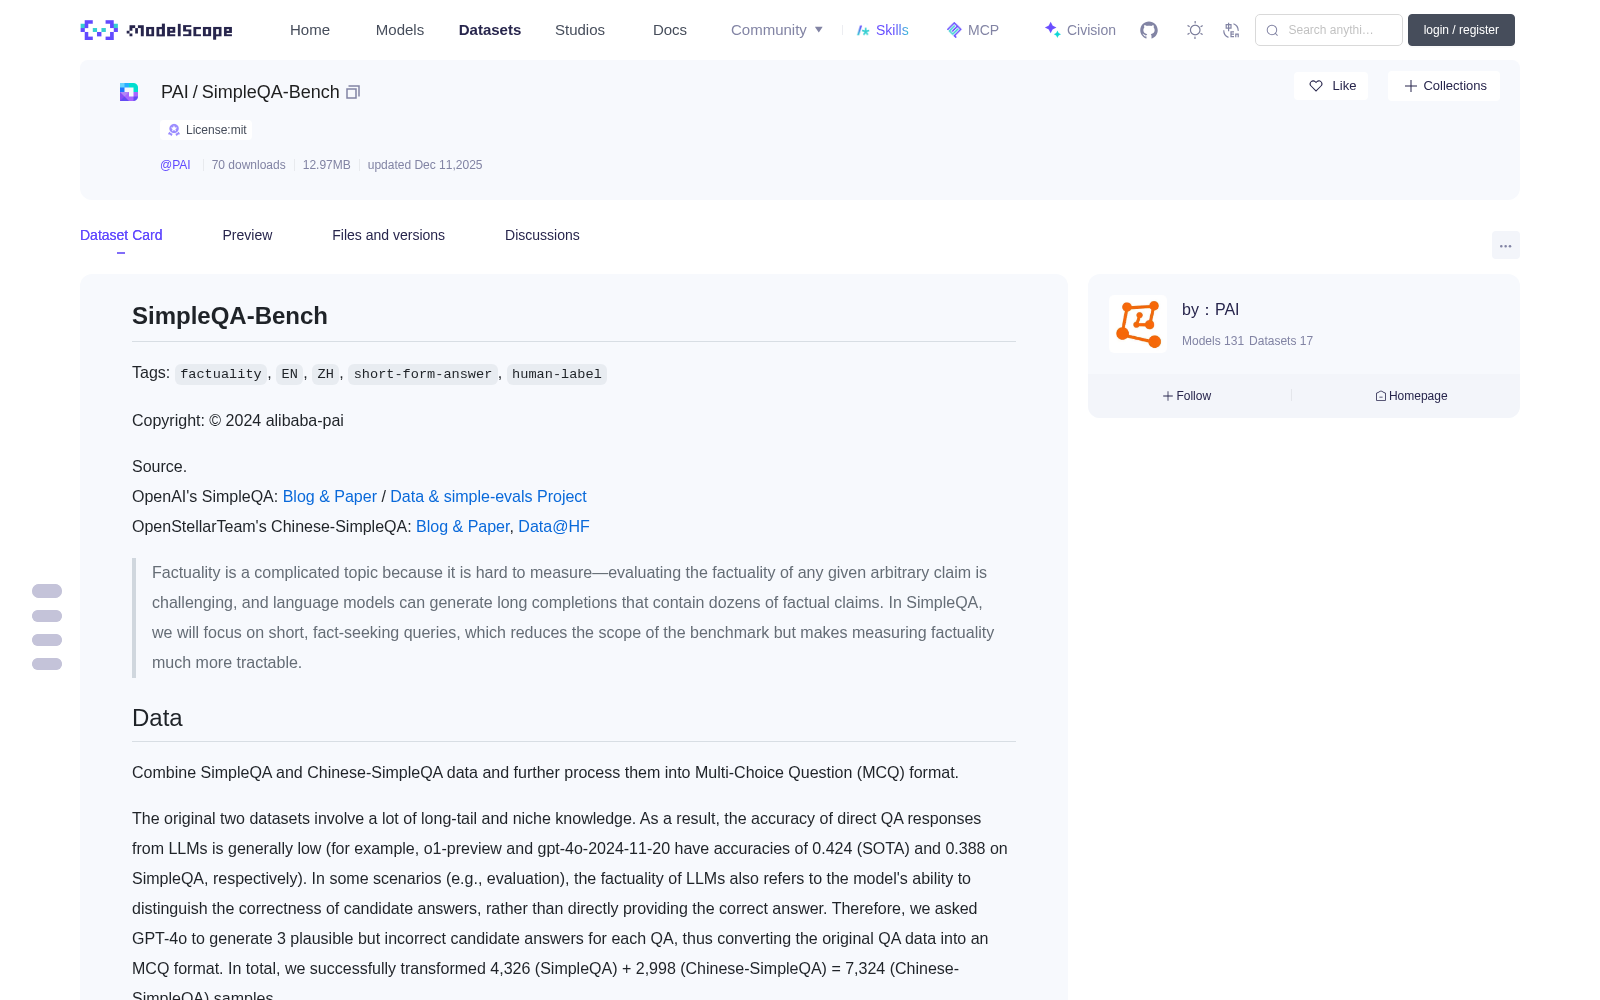Click the Models 131 count
Viewport: 1600px width, 1000px height.
(x=1213, y=341)
